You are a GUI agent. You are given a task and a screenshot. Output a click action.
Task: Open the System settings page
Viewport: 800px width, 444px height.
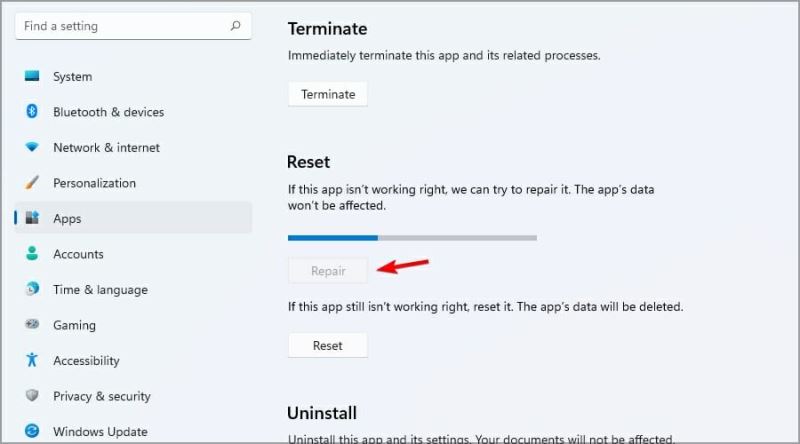tap(72, 77)
